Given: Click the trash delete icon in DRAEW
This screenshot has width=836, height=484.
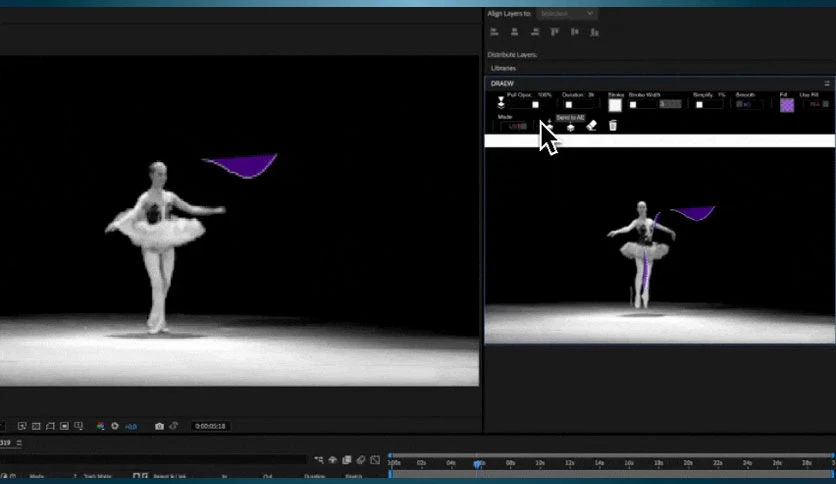Looking at the screenshot, I should [x=613, y=125].
